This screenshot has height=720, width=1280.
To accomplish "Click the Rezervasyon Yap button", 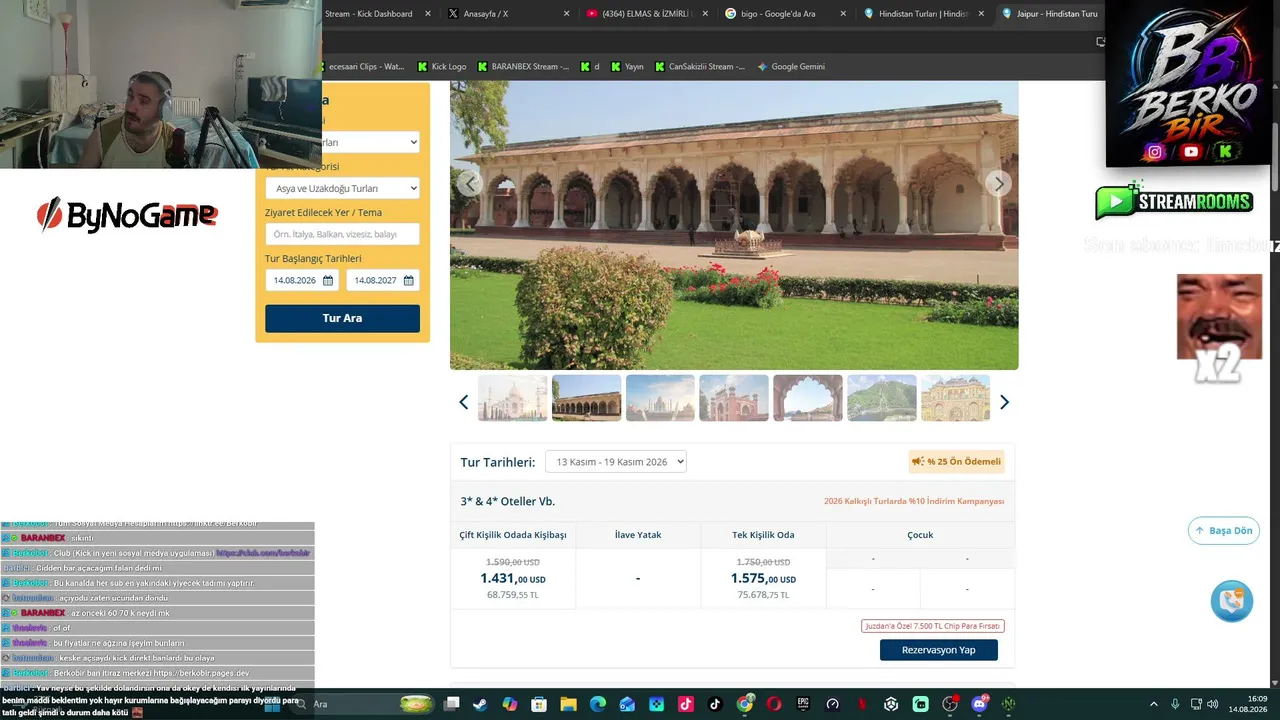I will point(939,650).
